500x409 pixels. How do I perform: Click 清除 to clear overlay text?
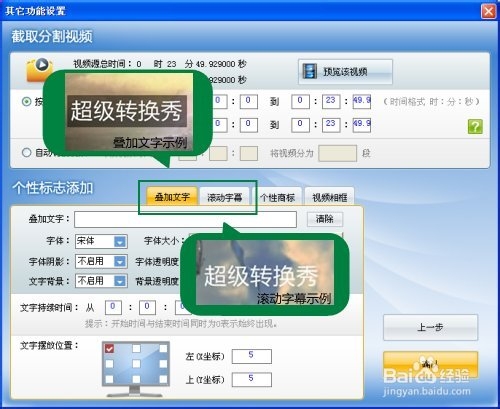pyautogui.click(x=325, y=219)
